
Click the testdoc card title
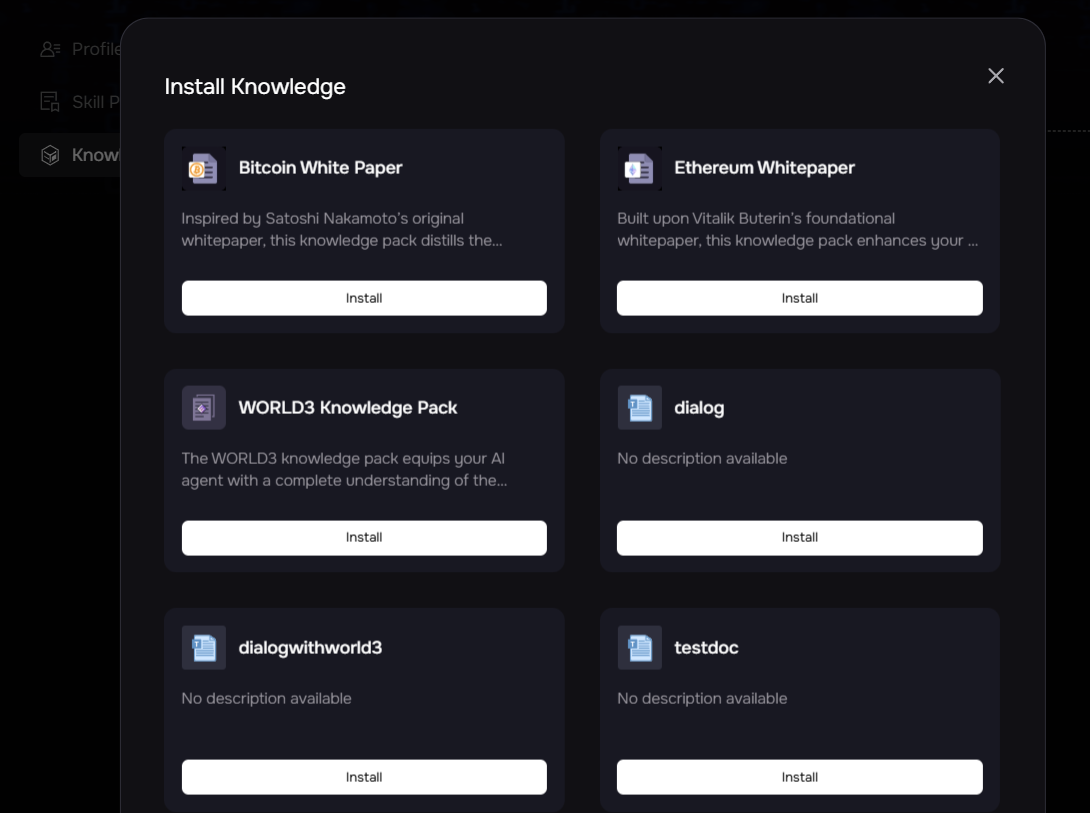point(706,648)
